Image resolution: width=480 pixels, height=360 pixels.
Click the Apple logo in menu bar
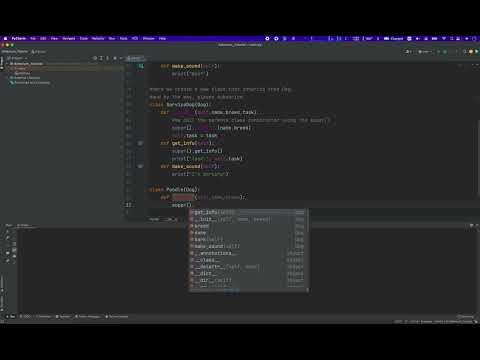(5, 39)
